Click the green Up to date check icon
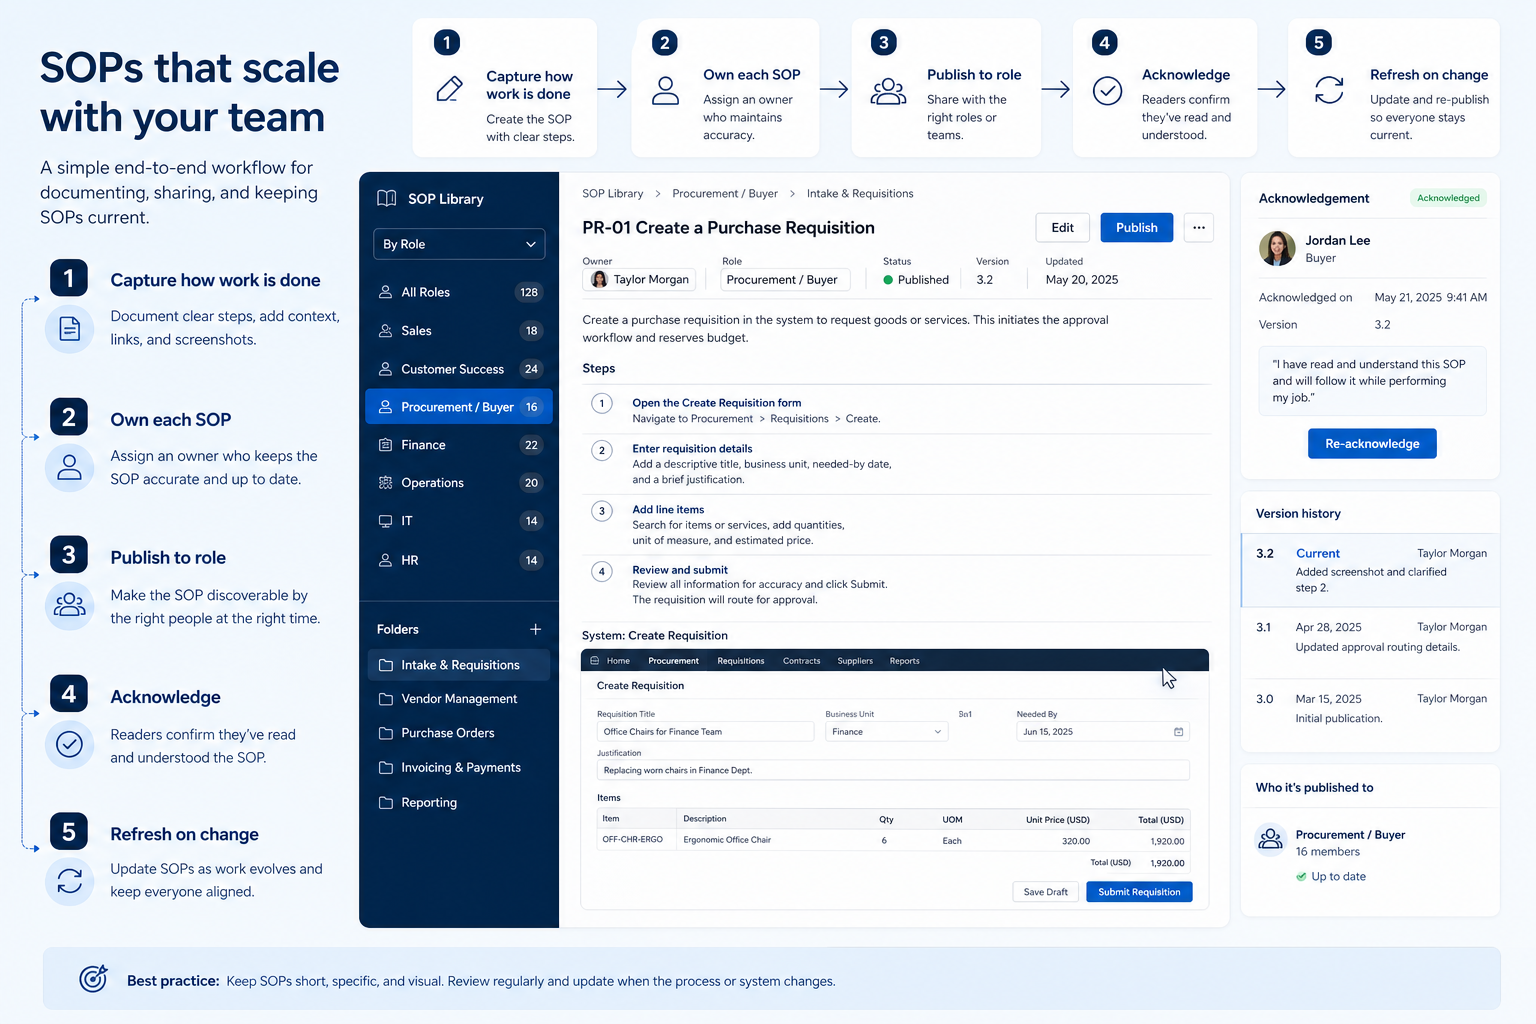The height and width of the screenshot is (1024, 1536). pyautogui.click(x=1301, y=877)
